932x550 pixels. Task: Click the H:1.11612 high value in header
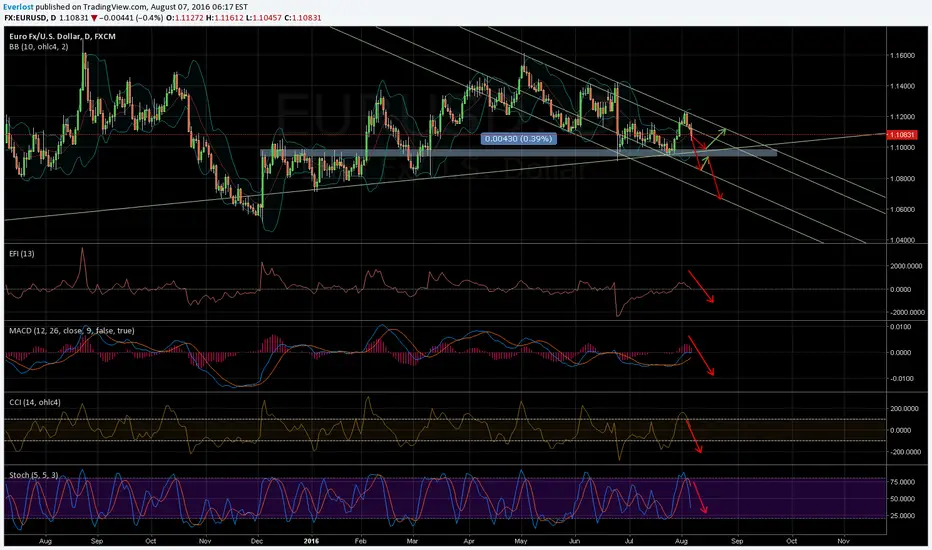[x=225, y=18]
